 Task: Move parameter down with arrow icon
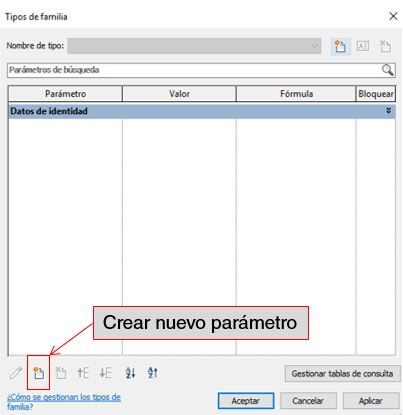click(x=106, y=373)
